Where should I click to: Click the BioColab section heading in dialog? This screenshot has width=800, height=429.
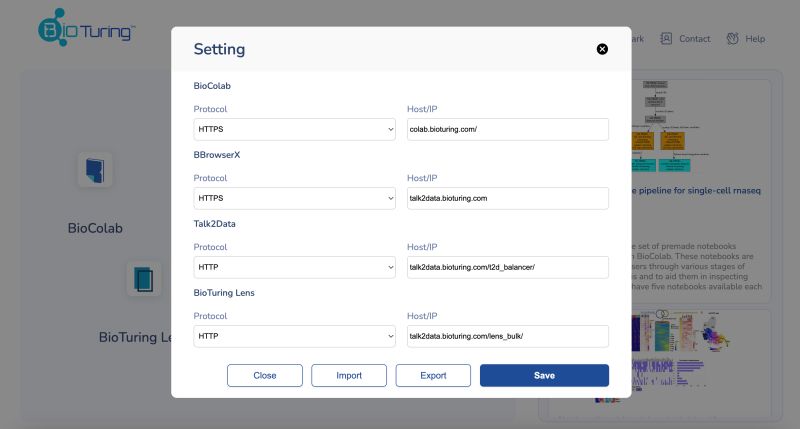212,86
